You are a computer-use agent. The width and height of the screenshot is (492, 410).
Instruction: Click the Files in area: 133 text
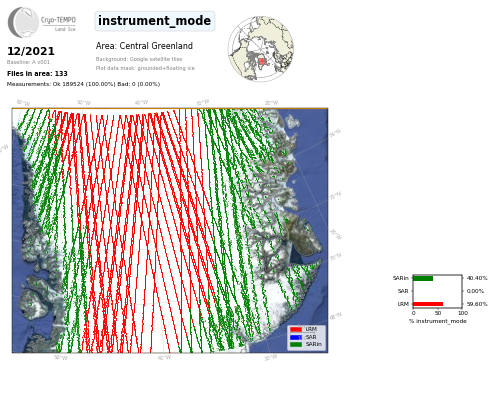[37, 74]
